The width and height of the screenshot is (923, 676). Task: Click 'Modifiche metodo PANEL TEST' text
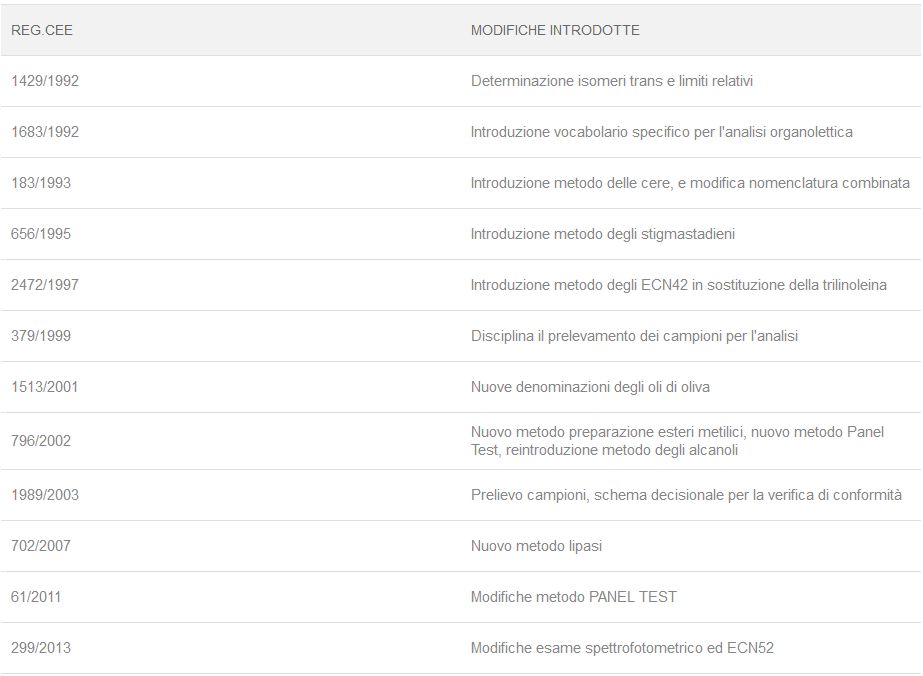pos(573,597)
